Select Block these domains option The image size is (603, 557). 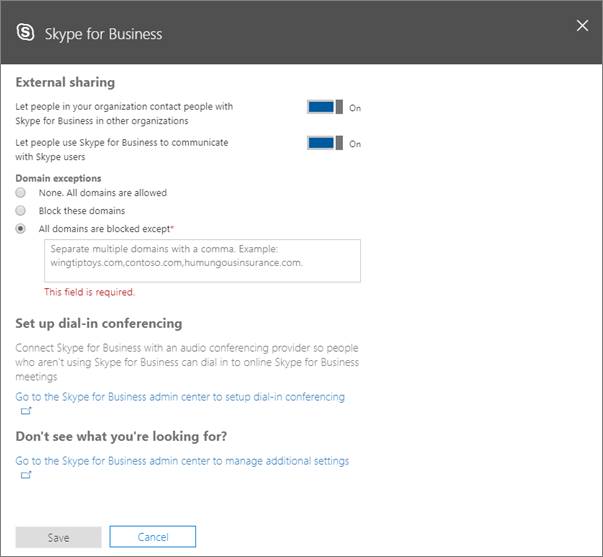(x=20, y=210)
